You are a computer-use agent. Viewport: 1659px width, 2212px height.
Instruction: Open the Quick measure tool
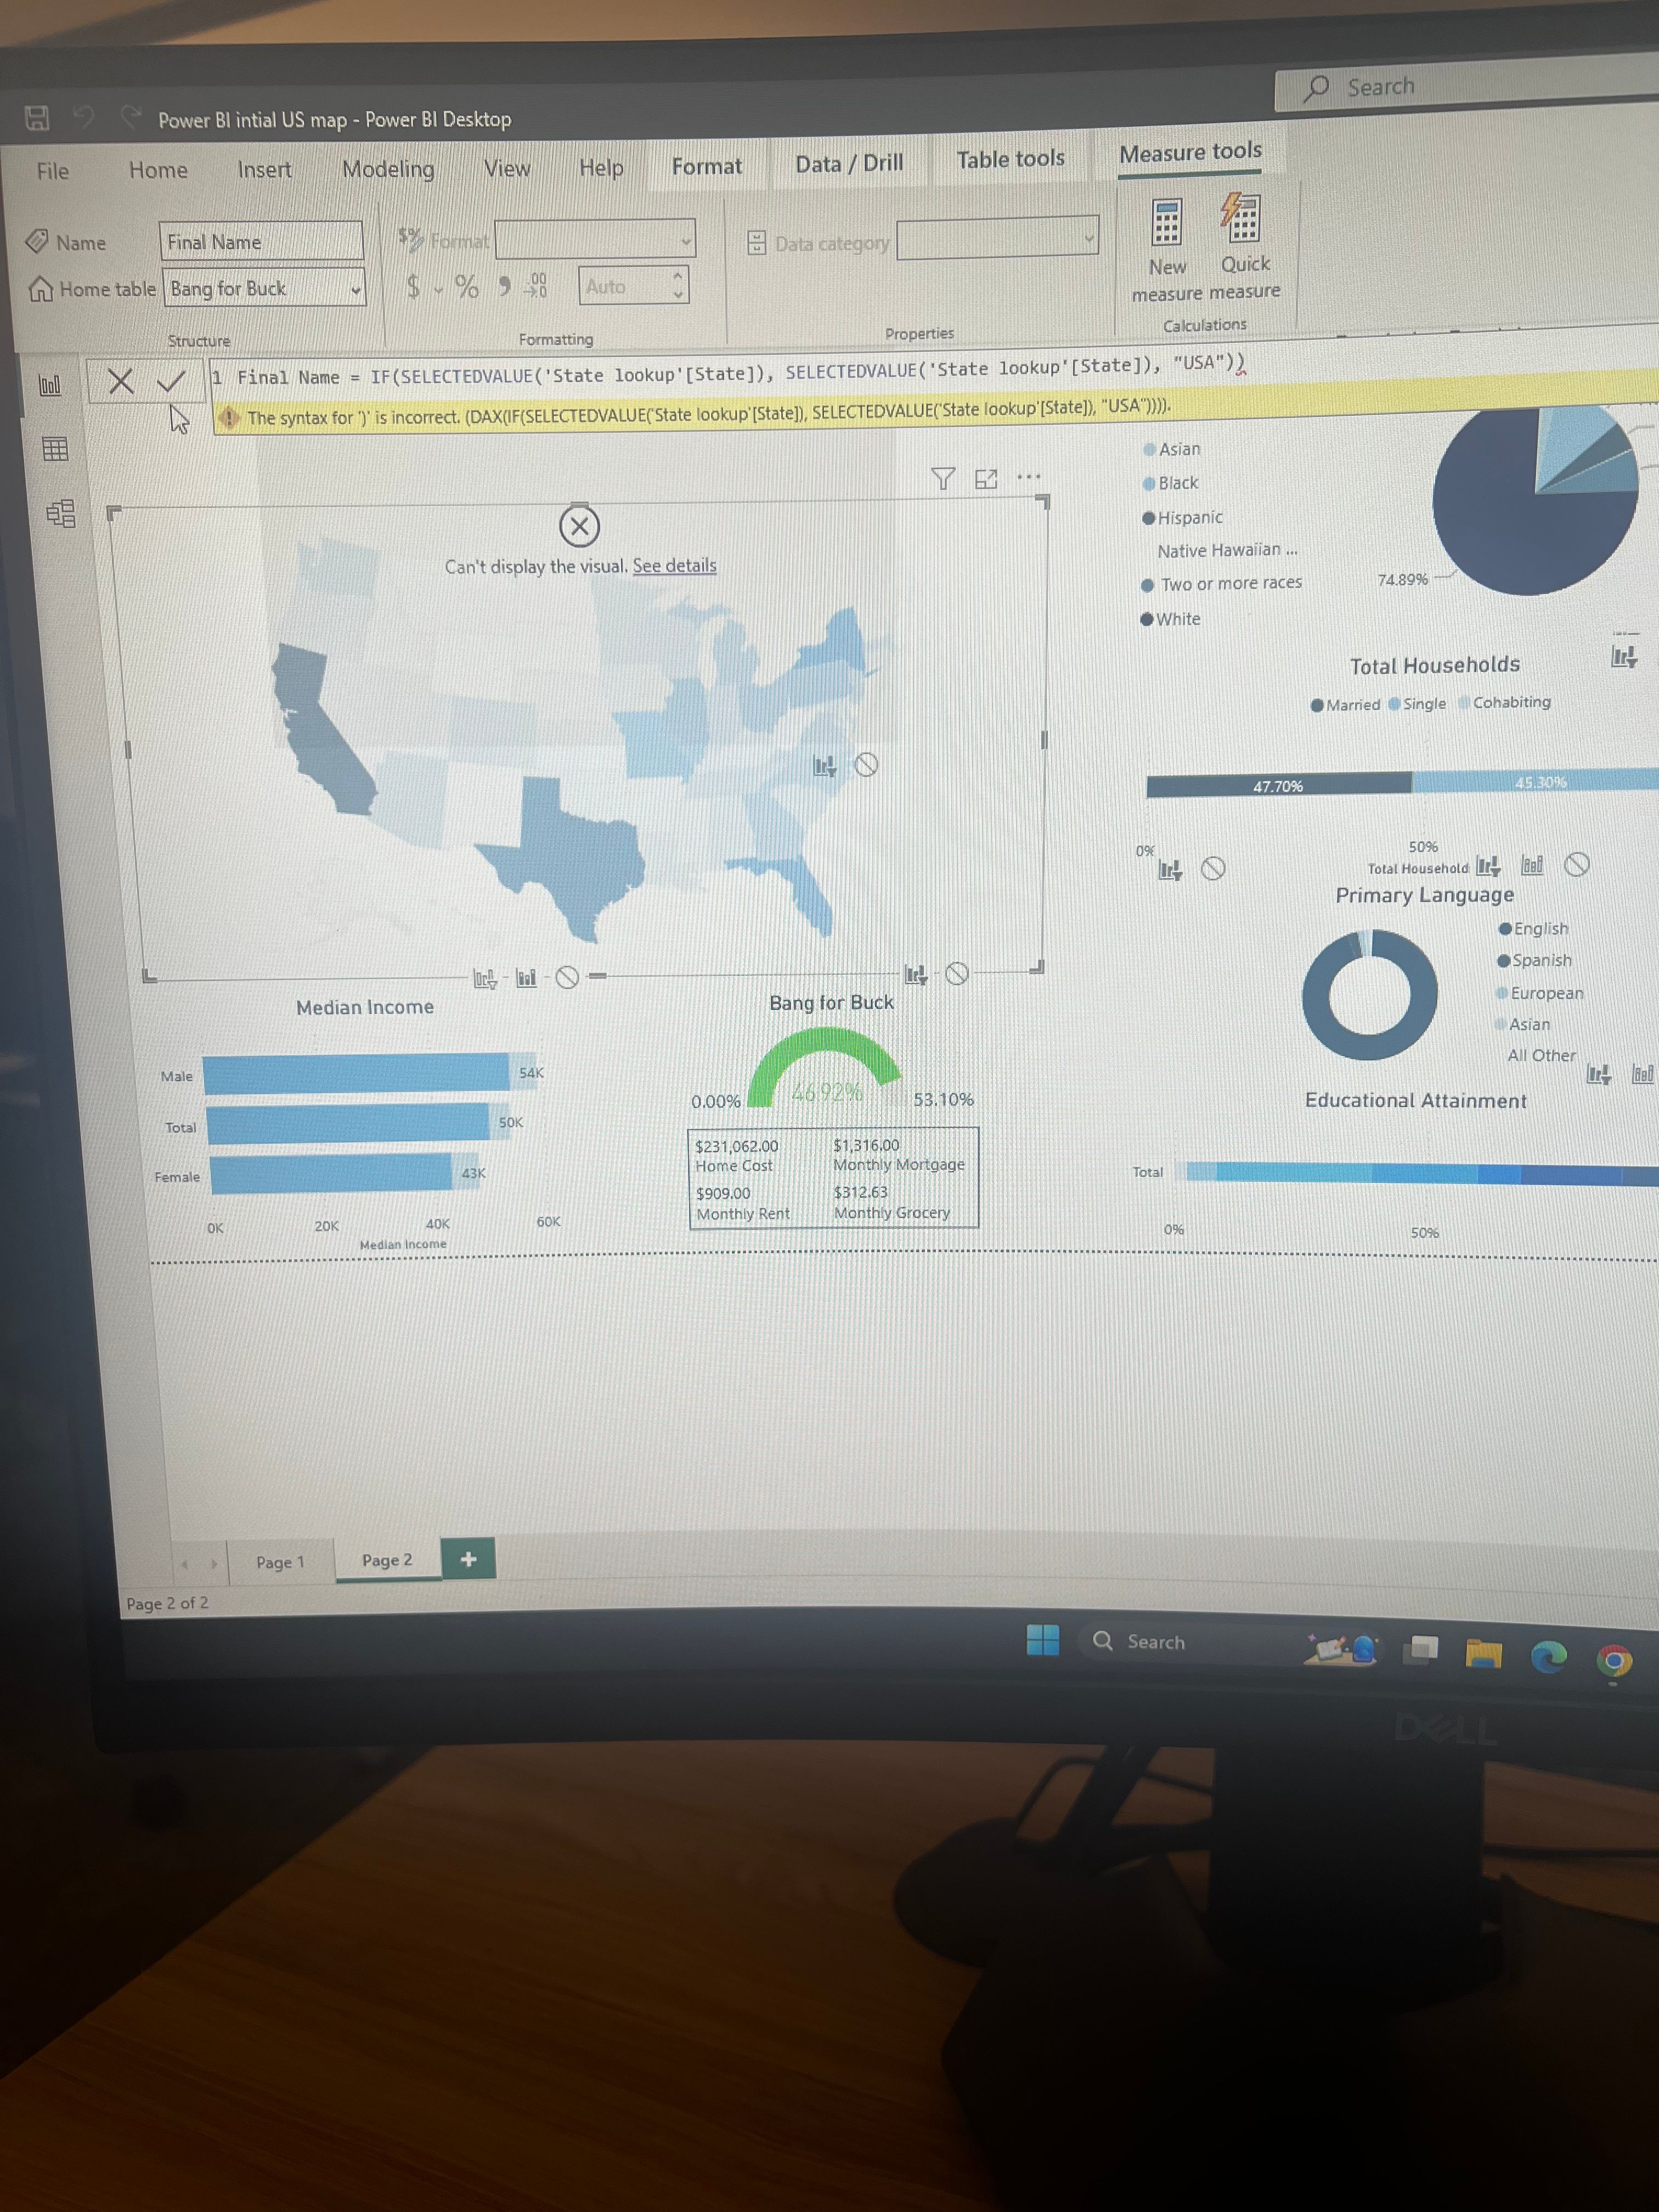(x=1244, y=247)
